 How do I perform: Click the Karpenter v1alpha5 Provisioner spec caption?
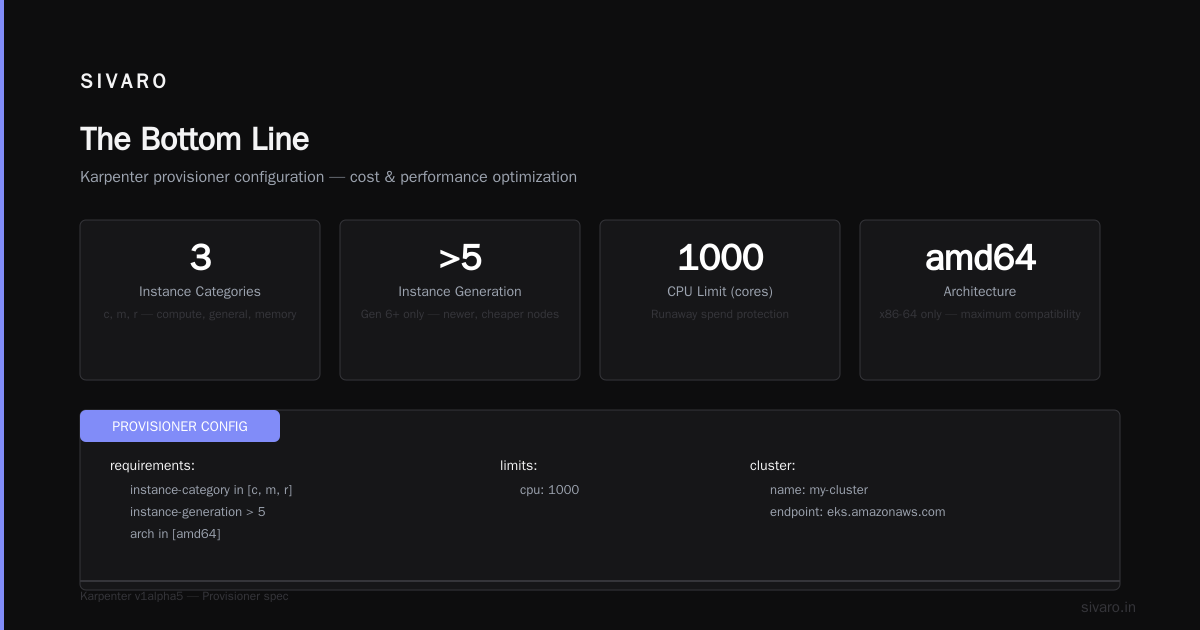point(184,596)
